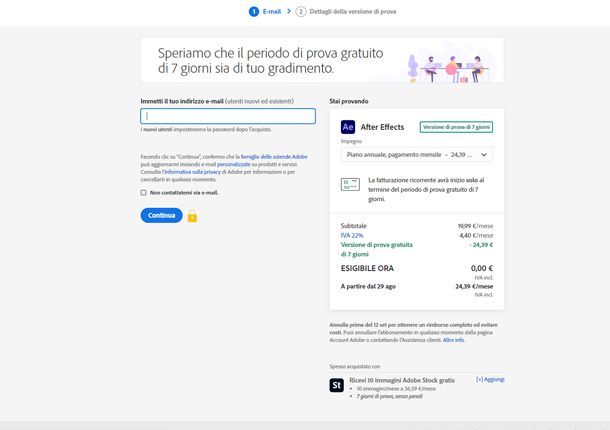Select 'Dettagli della versione di prova' step
Screen dimensions: 610x430
pyautogui.click(x=353, y=12)
